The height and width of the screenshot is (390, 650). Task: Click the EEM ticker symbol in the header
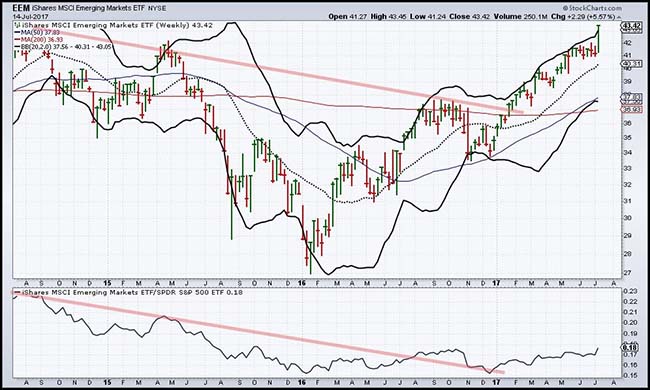click(x=21, y=8)
